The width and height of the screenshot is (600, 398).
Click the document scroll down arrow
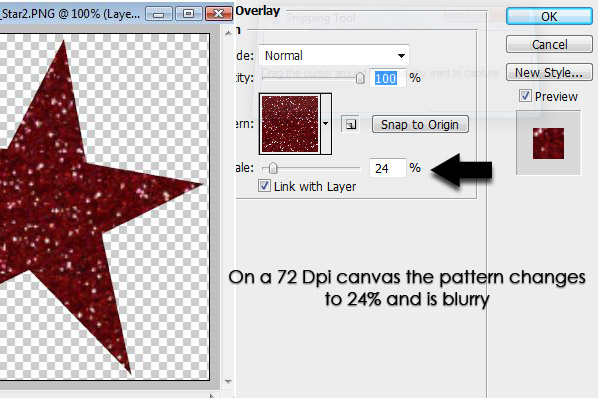(x=228, y=381)
